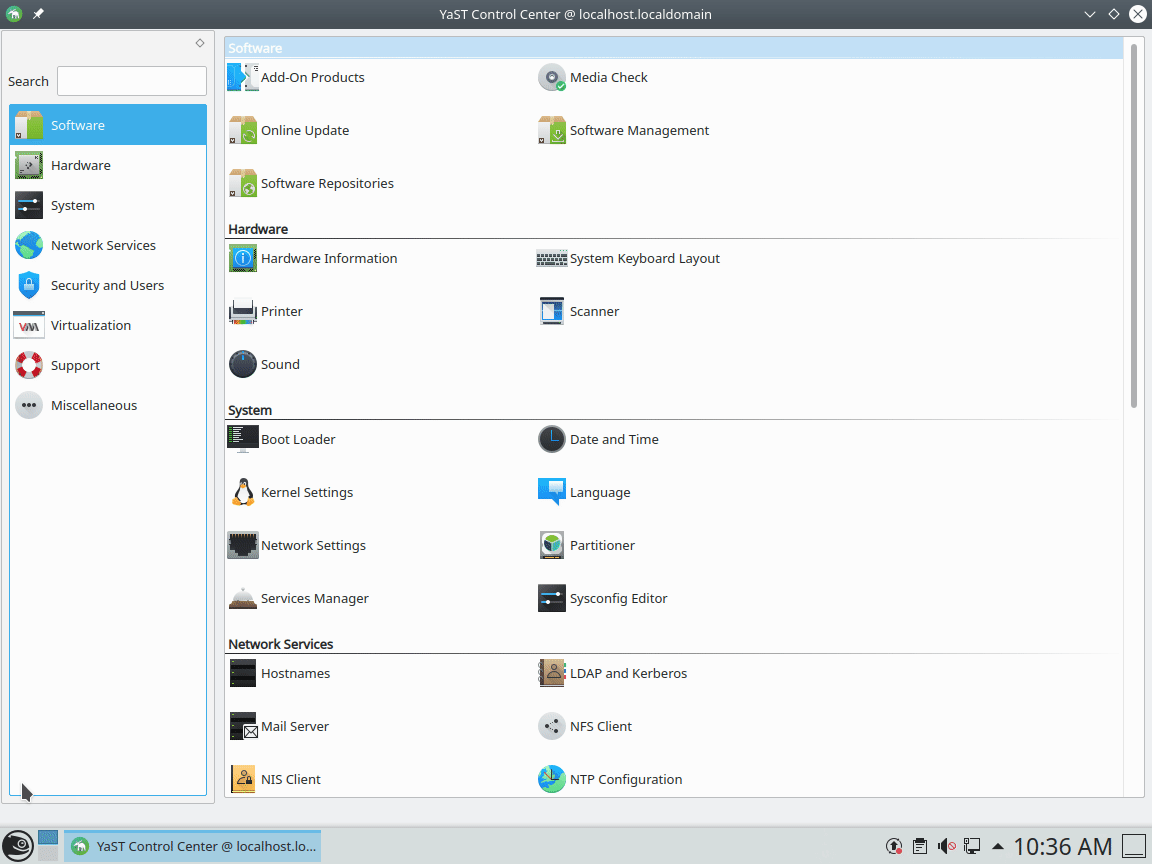Open the window menu via the title bar icon

pyautogui.click(x=14, y=14)
